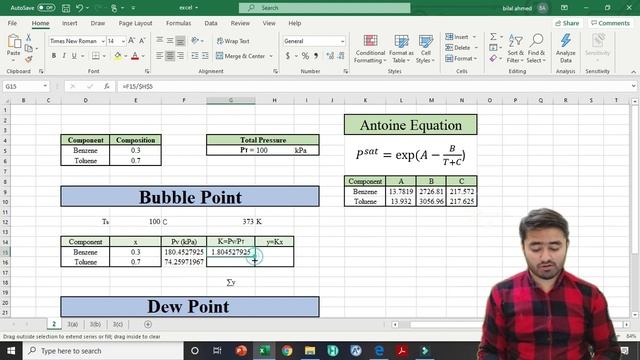Click the Insert Function fx icon
The height and width of the screenshot is (360, 640).
(107, 87)
